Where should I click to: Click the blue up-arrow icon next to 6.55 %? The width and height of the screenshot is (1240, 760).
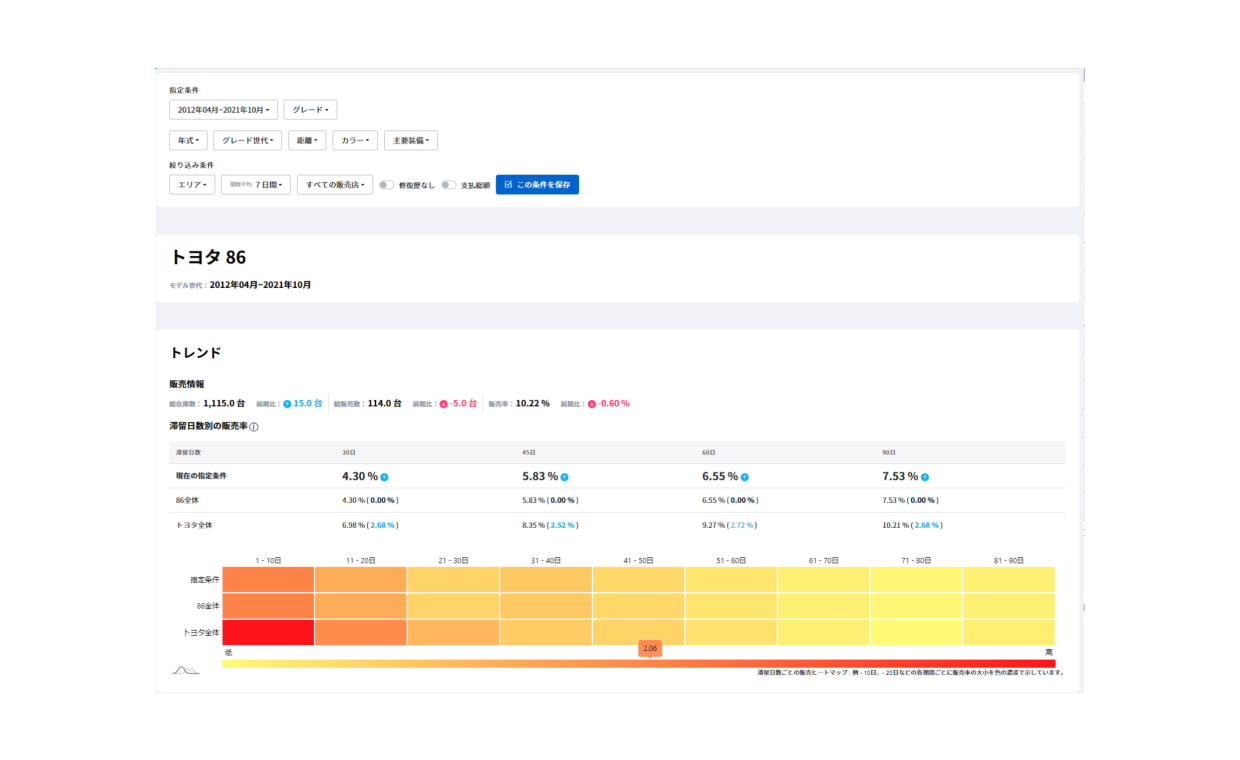point(744,477)
